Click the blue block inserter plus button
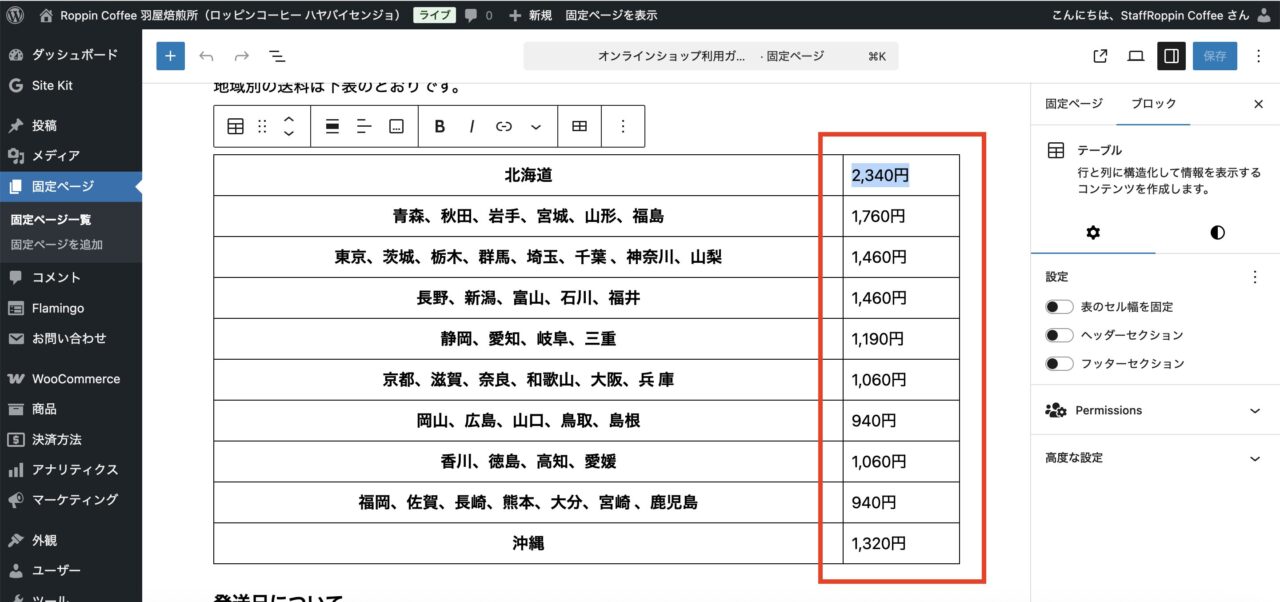Screen dimensions: 1280x602 pos(170,56)
